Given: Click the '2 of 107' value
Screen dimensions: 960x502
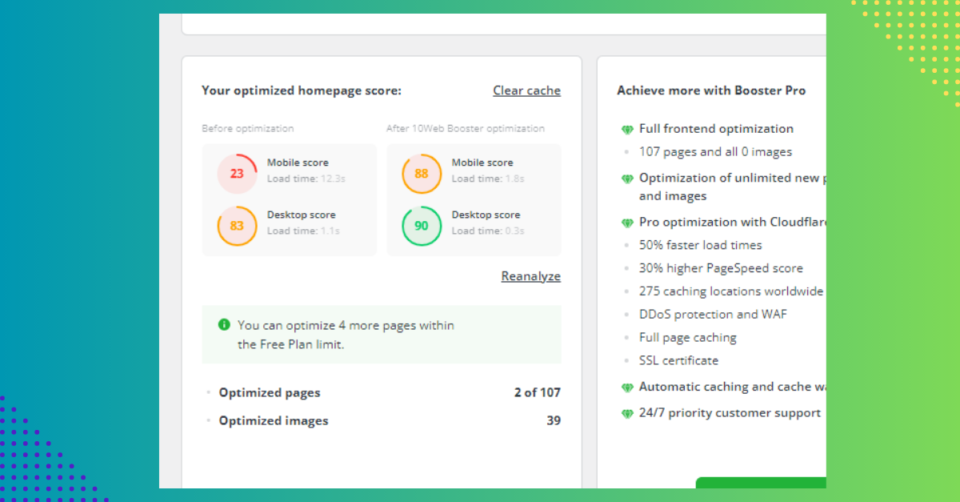Looking at the screenshot, I should click(537, 392).
